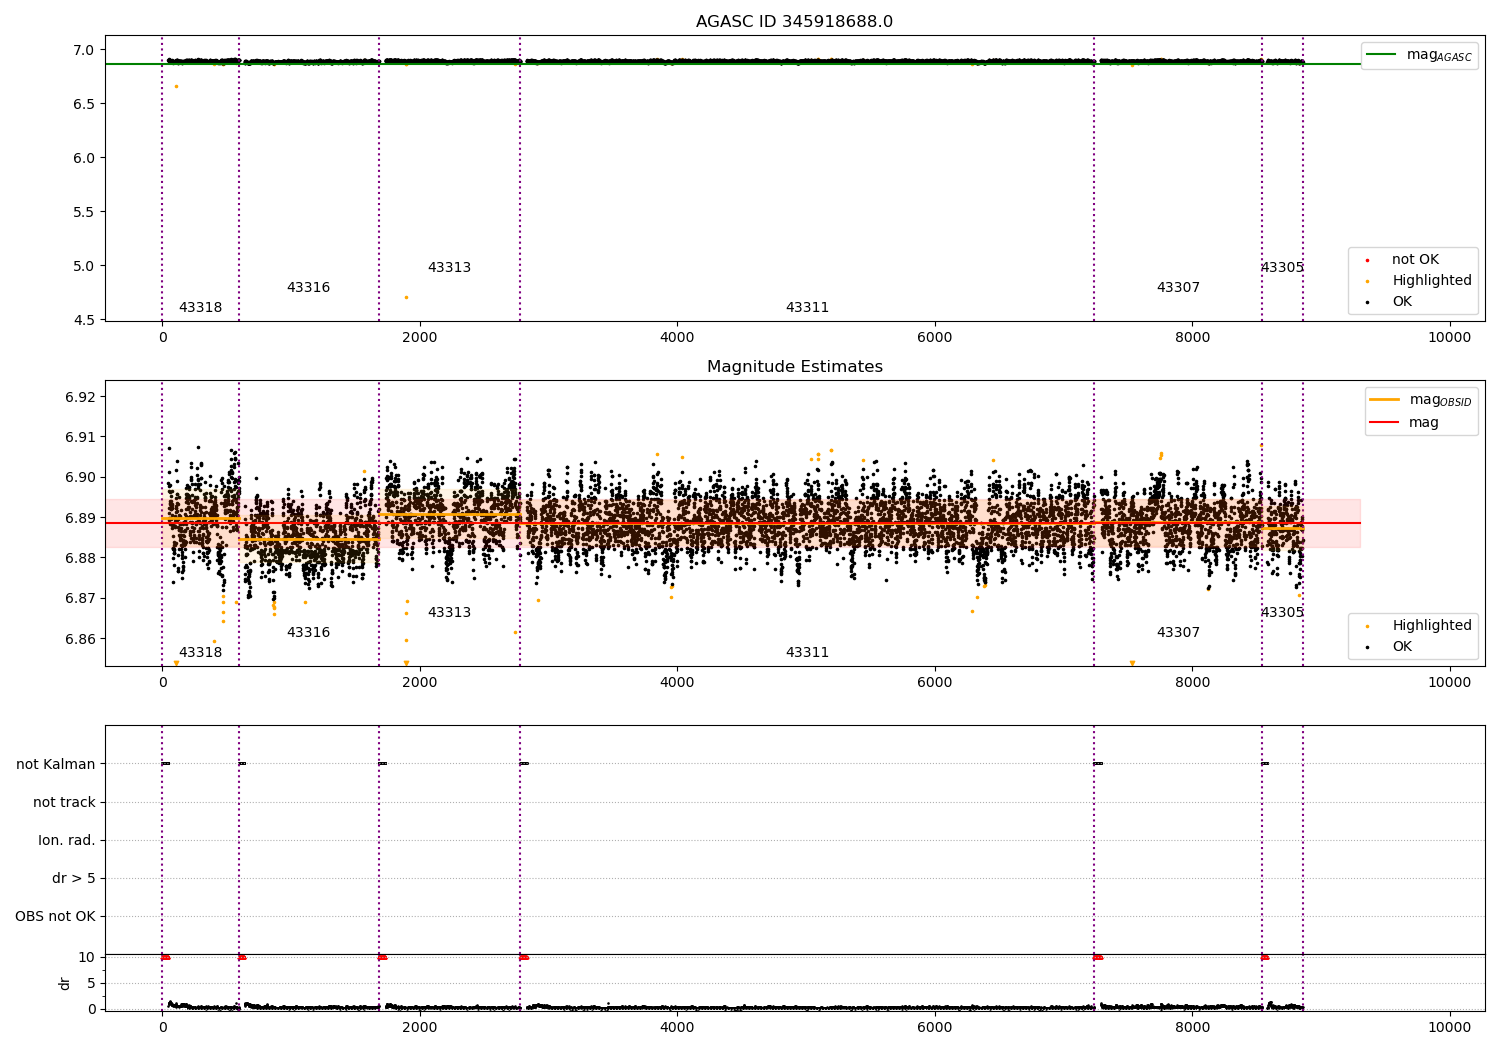Click the 10000 x-tick under bottom plot
The width and height of the screenshot is (1500, 1050).
pyautogui.click(x=1450, y=1027)
